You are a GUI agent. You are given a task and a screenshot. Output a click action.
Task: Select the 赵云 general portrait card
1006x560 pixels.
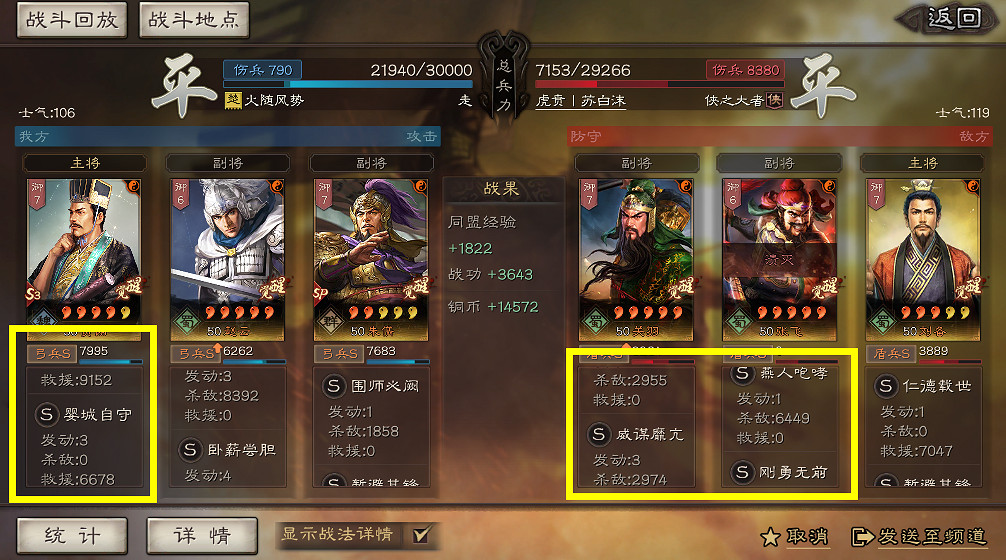click(227, 260)
